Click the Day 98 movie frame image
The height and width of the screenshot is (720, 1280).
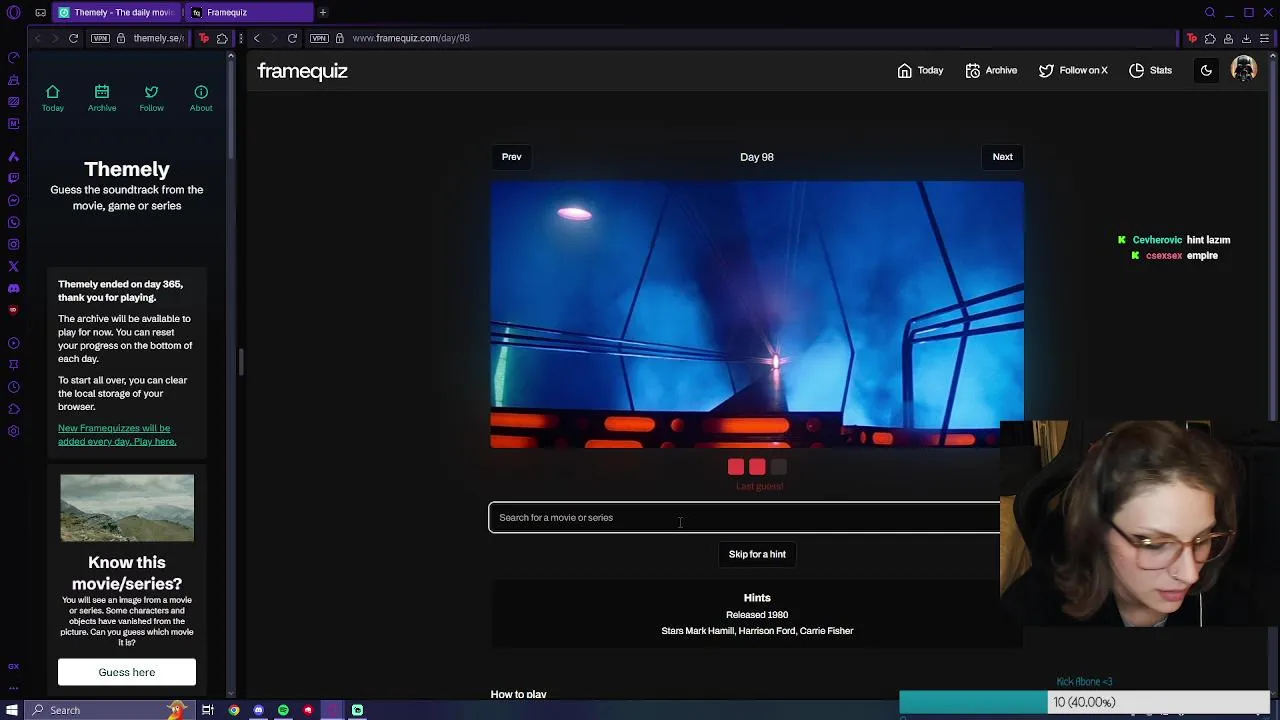click(x=757, y=314)
